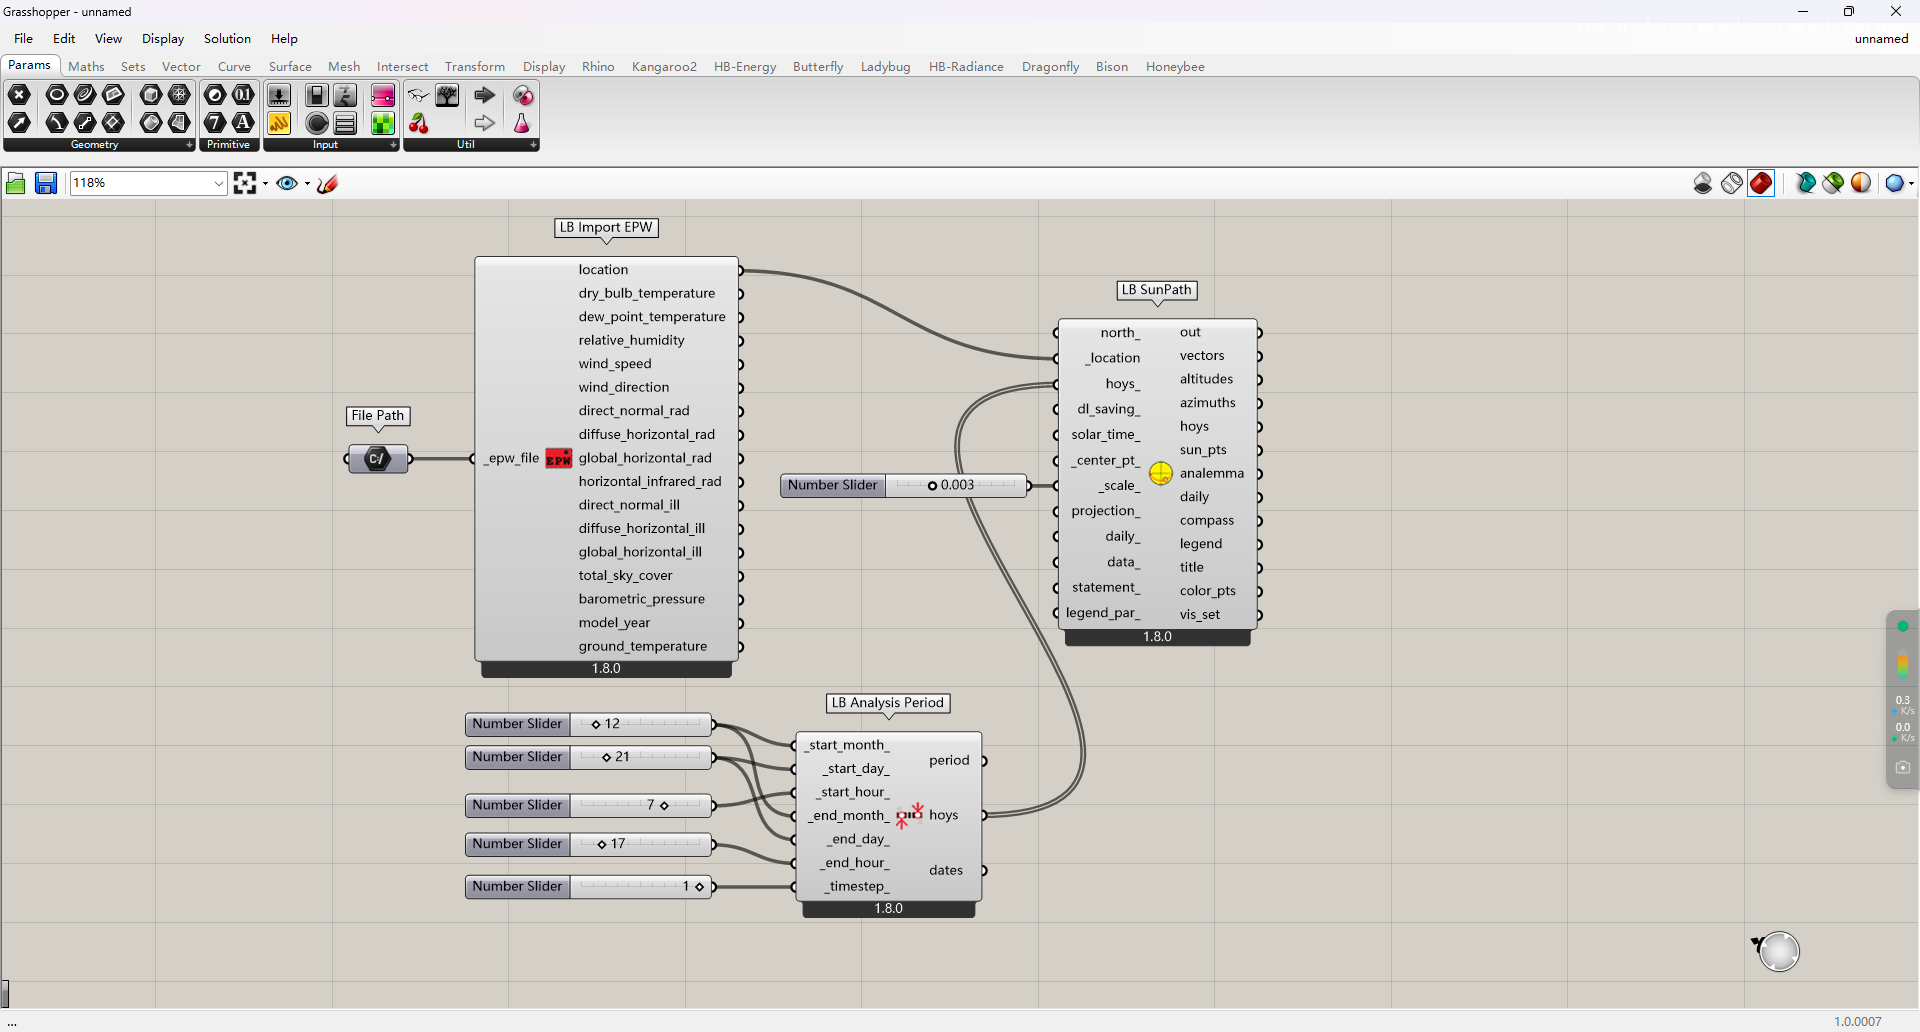Select the tree silhouette util icon
Viewport: 1920px width, 1032px height.
[x=447, y=95]
